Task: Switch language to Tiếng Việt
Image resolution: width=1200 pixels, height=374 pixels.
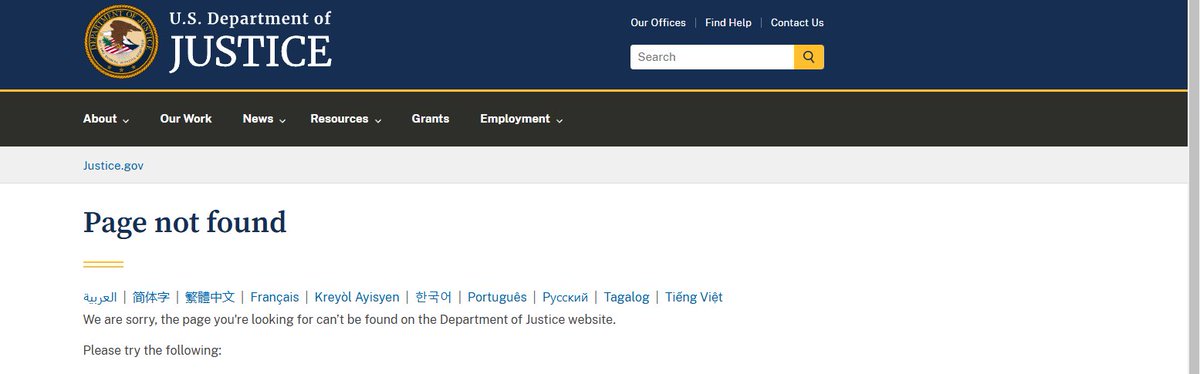Action: (x=694, y=297)
